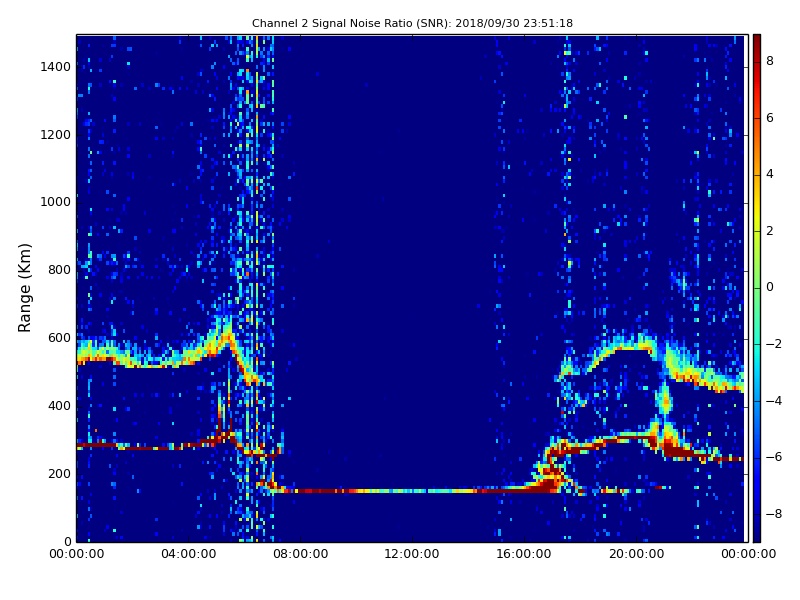Screen dimensions: 800x600
Task: Click the colorbar tick label 4
Action: point(770,174)
